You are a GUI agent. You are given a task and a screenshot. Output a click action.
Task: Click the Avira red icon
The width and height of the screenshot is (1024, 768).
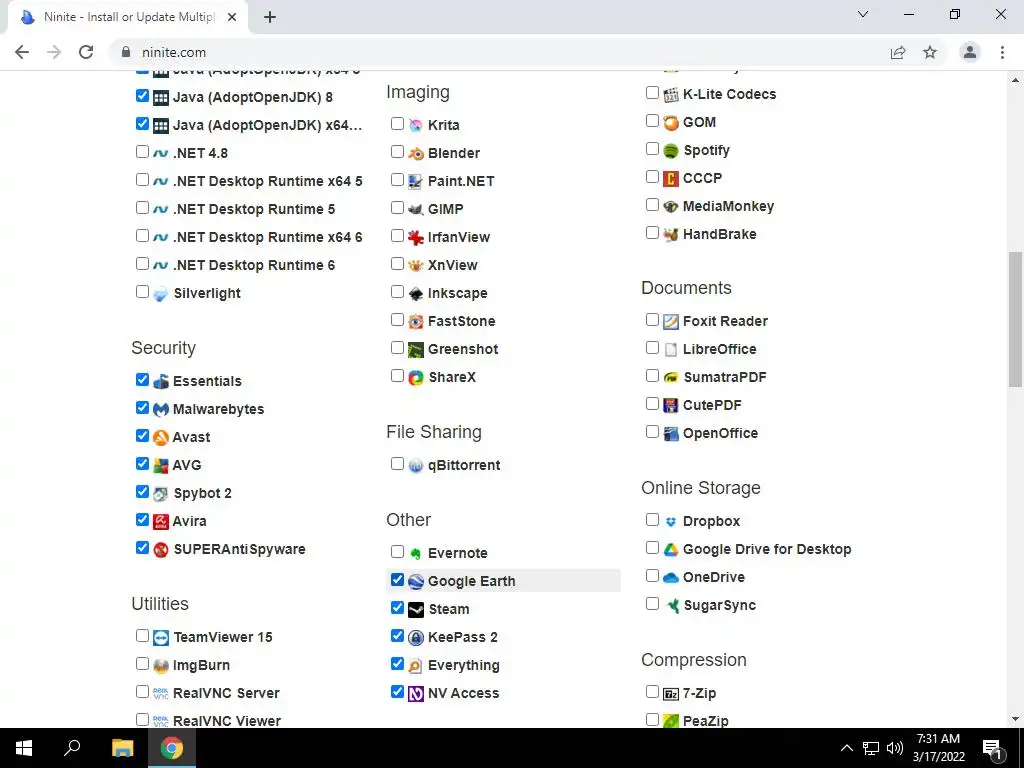[x=161, y=522]
